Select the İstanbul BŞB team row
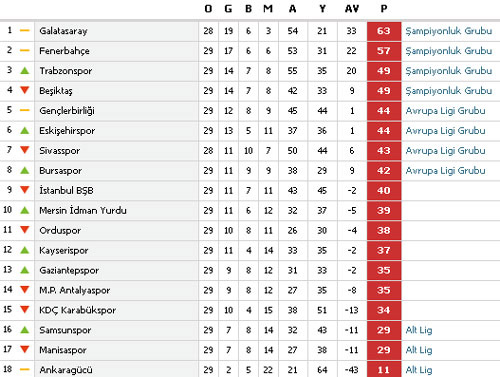The width and height of the screenshot is (500, 377). pyautogui.click(x=250, y=190)
